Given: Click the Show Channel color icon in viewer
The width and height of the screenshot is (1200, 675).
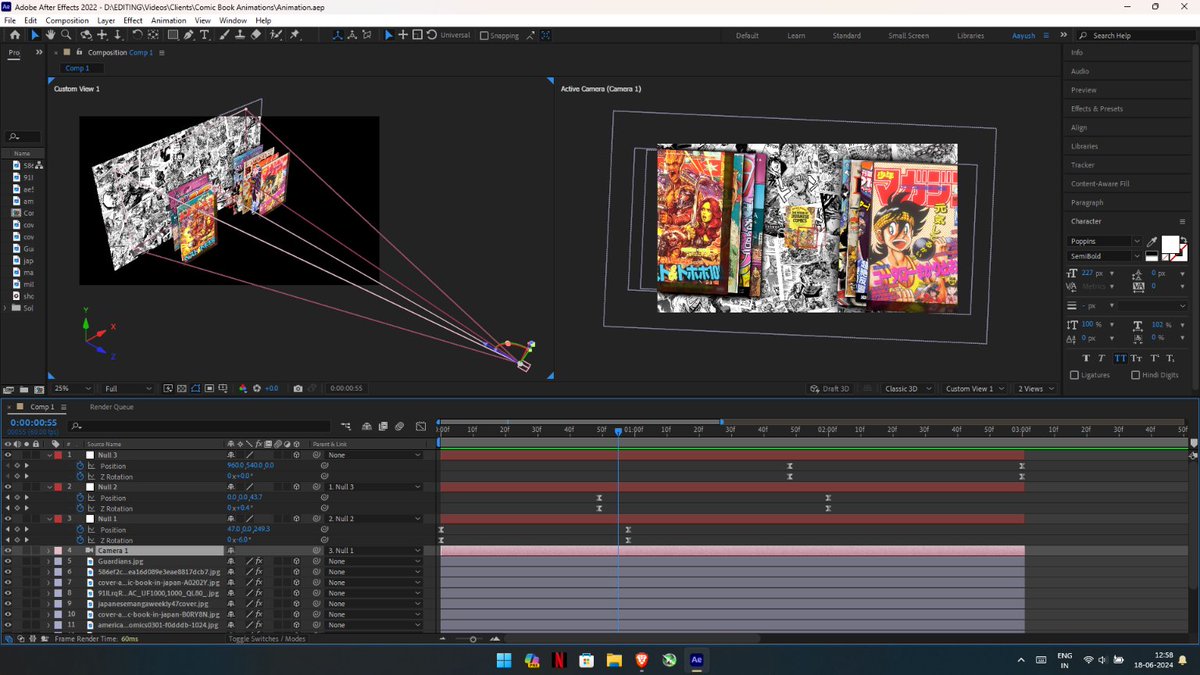Looking at the screenshot, I should (x=243, y=388).
